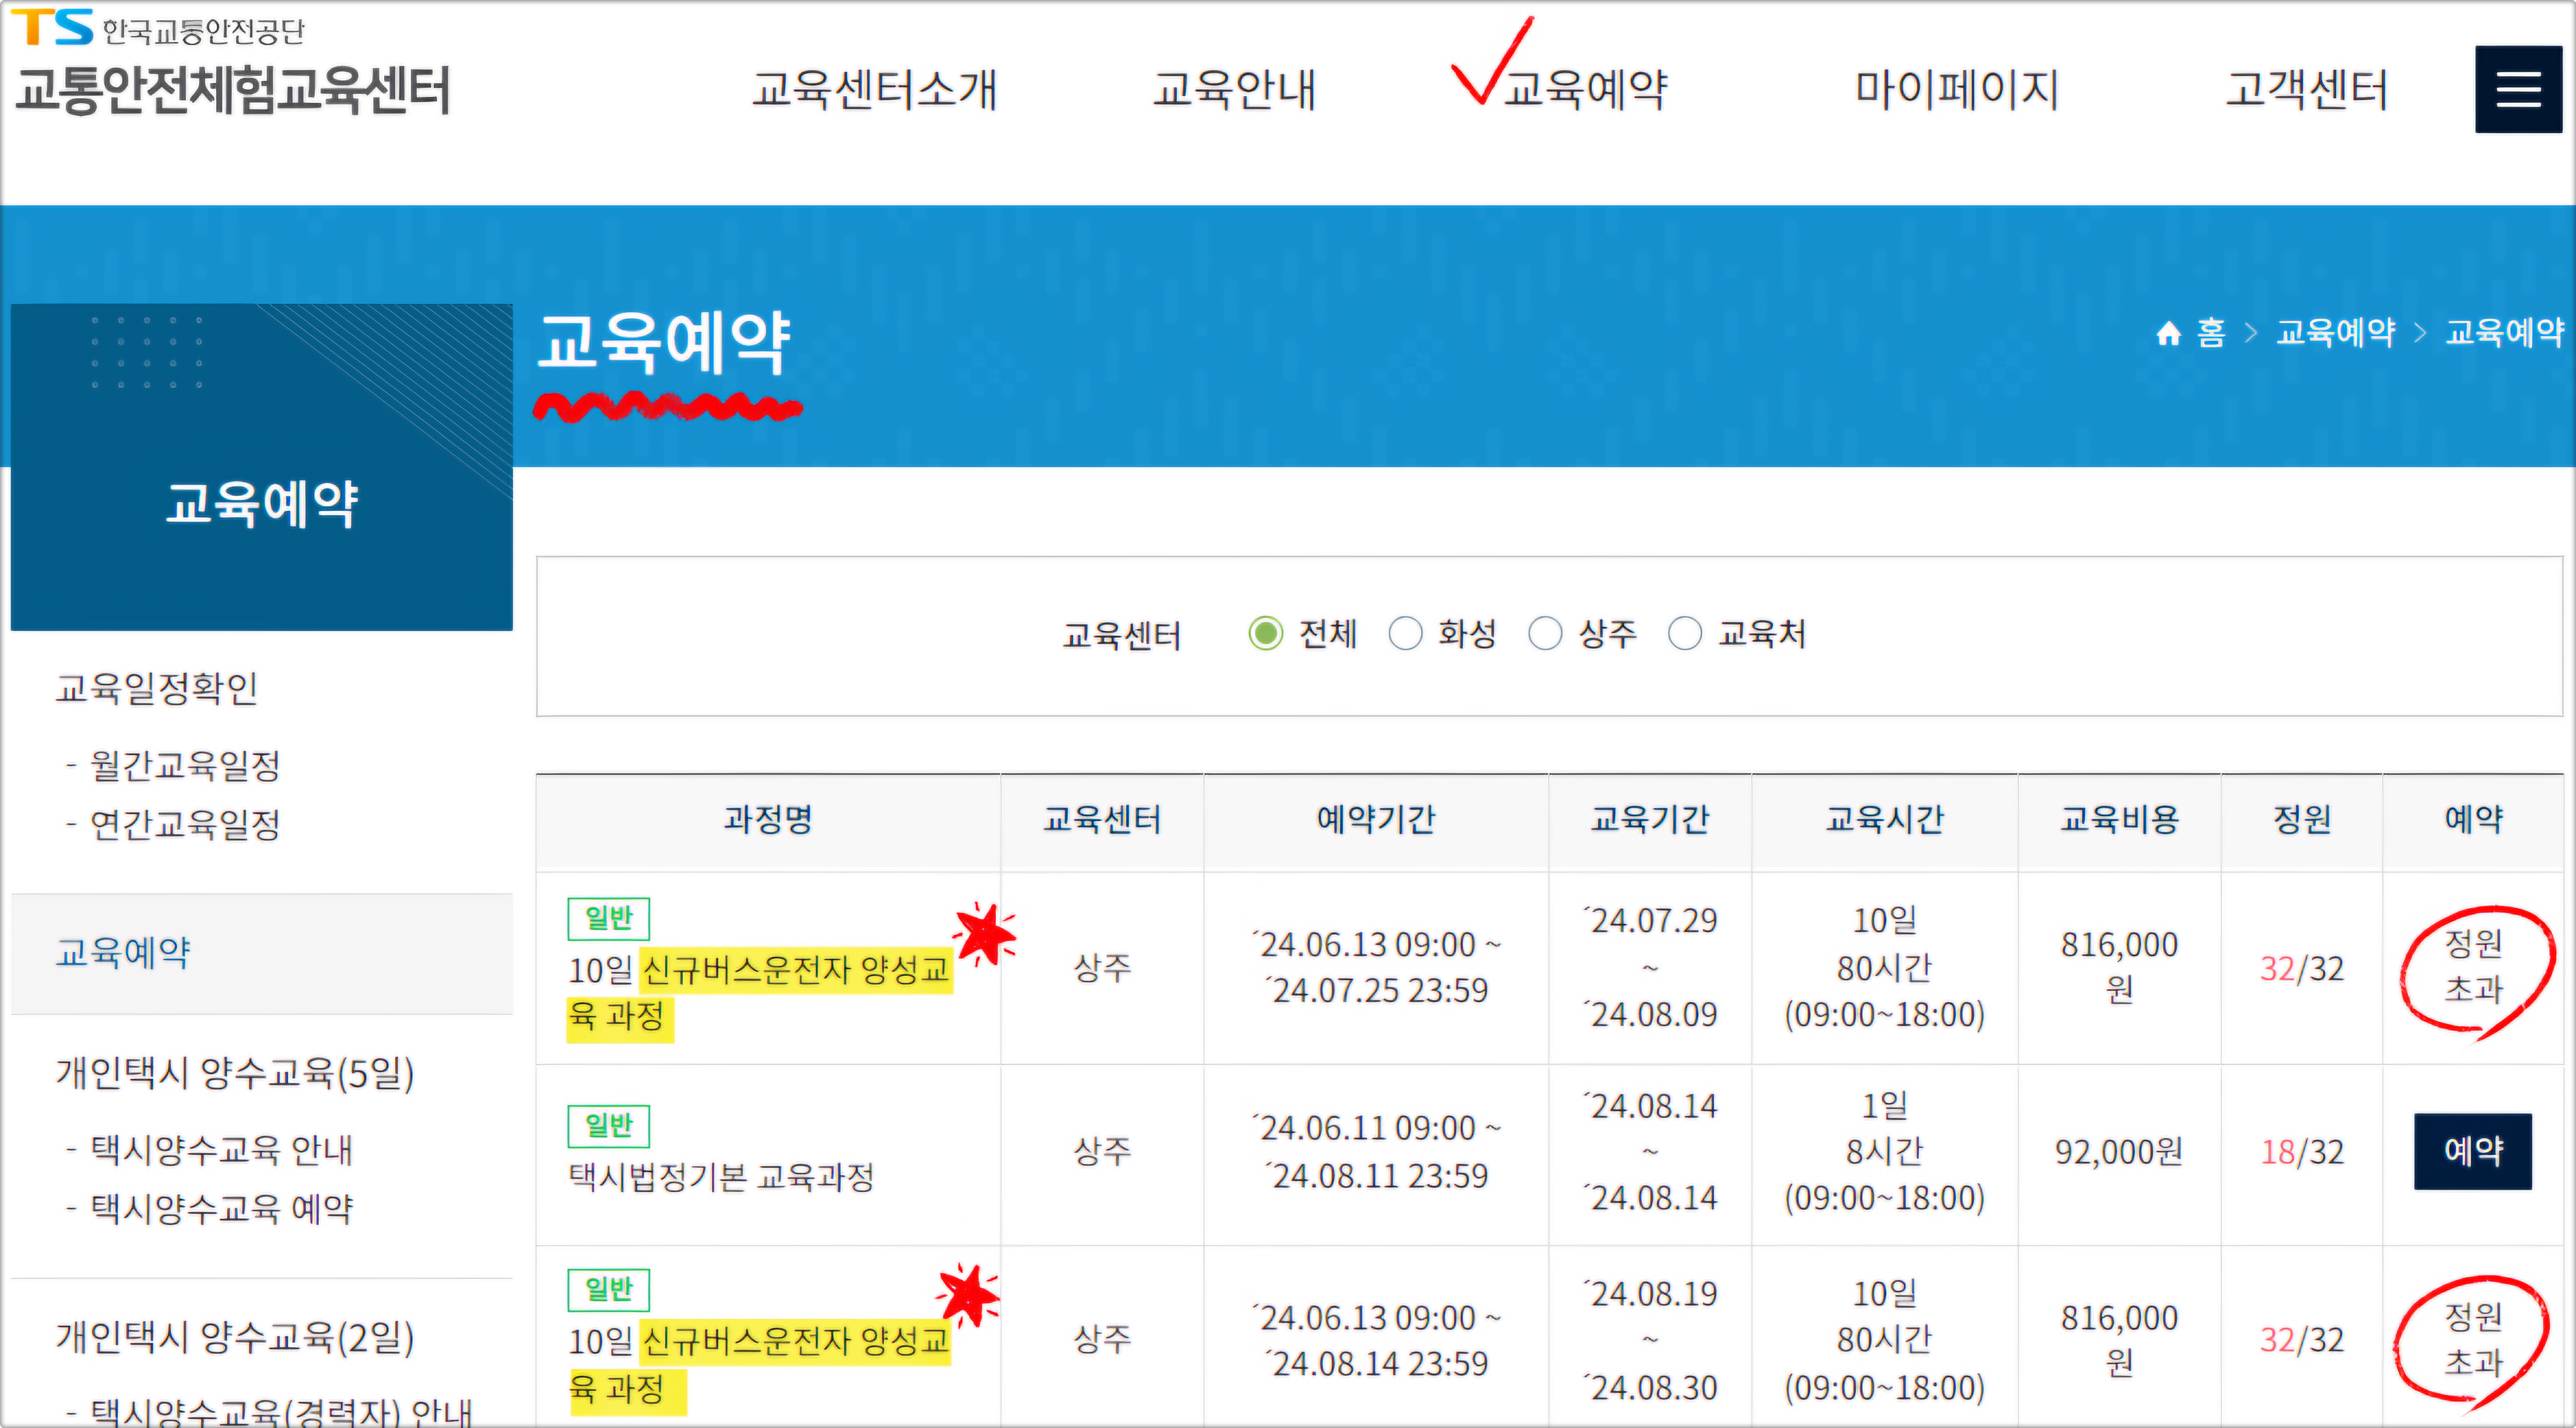Click the 정원초과 status for '24.08.19 course
Screen dimensions: 2576x1428
pyautogui.click(x=2473, y=1339)
